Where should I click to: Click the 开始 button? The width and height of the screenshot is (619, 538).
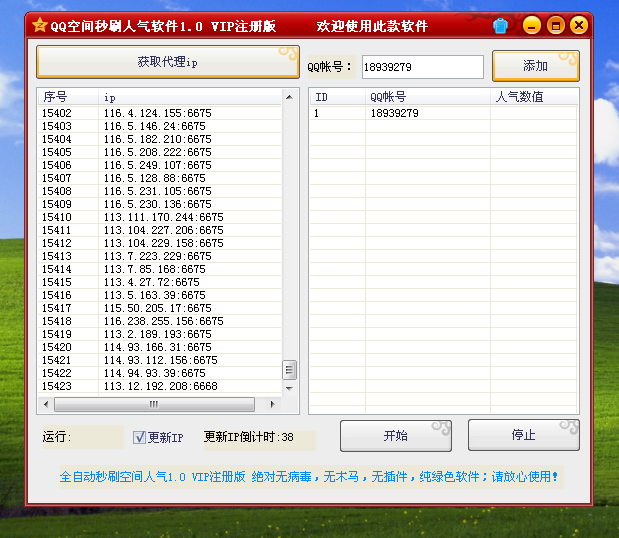click(x=396, y=436)
